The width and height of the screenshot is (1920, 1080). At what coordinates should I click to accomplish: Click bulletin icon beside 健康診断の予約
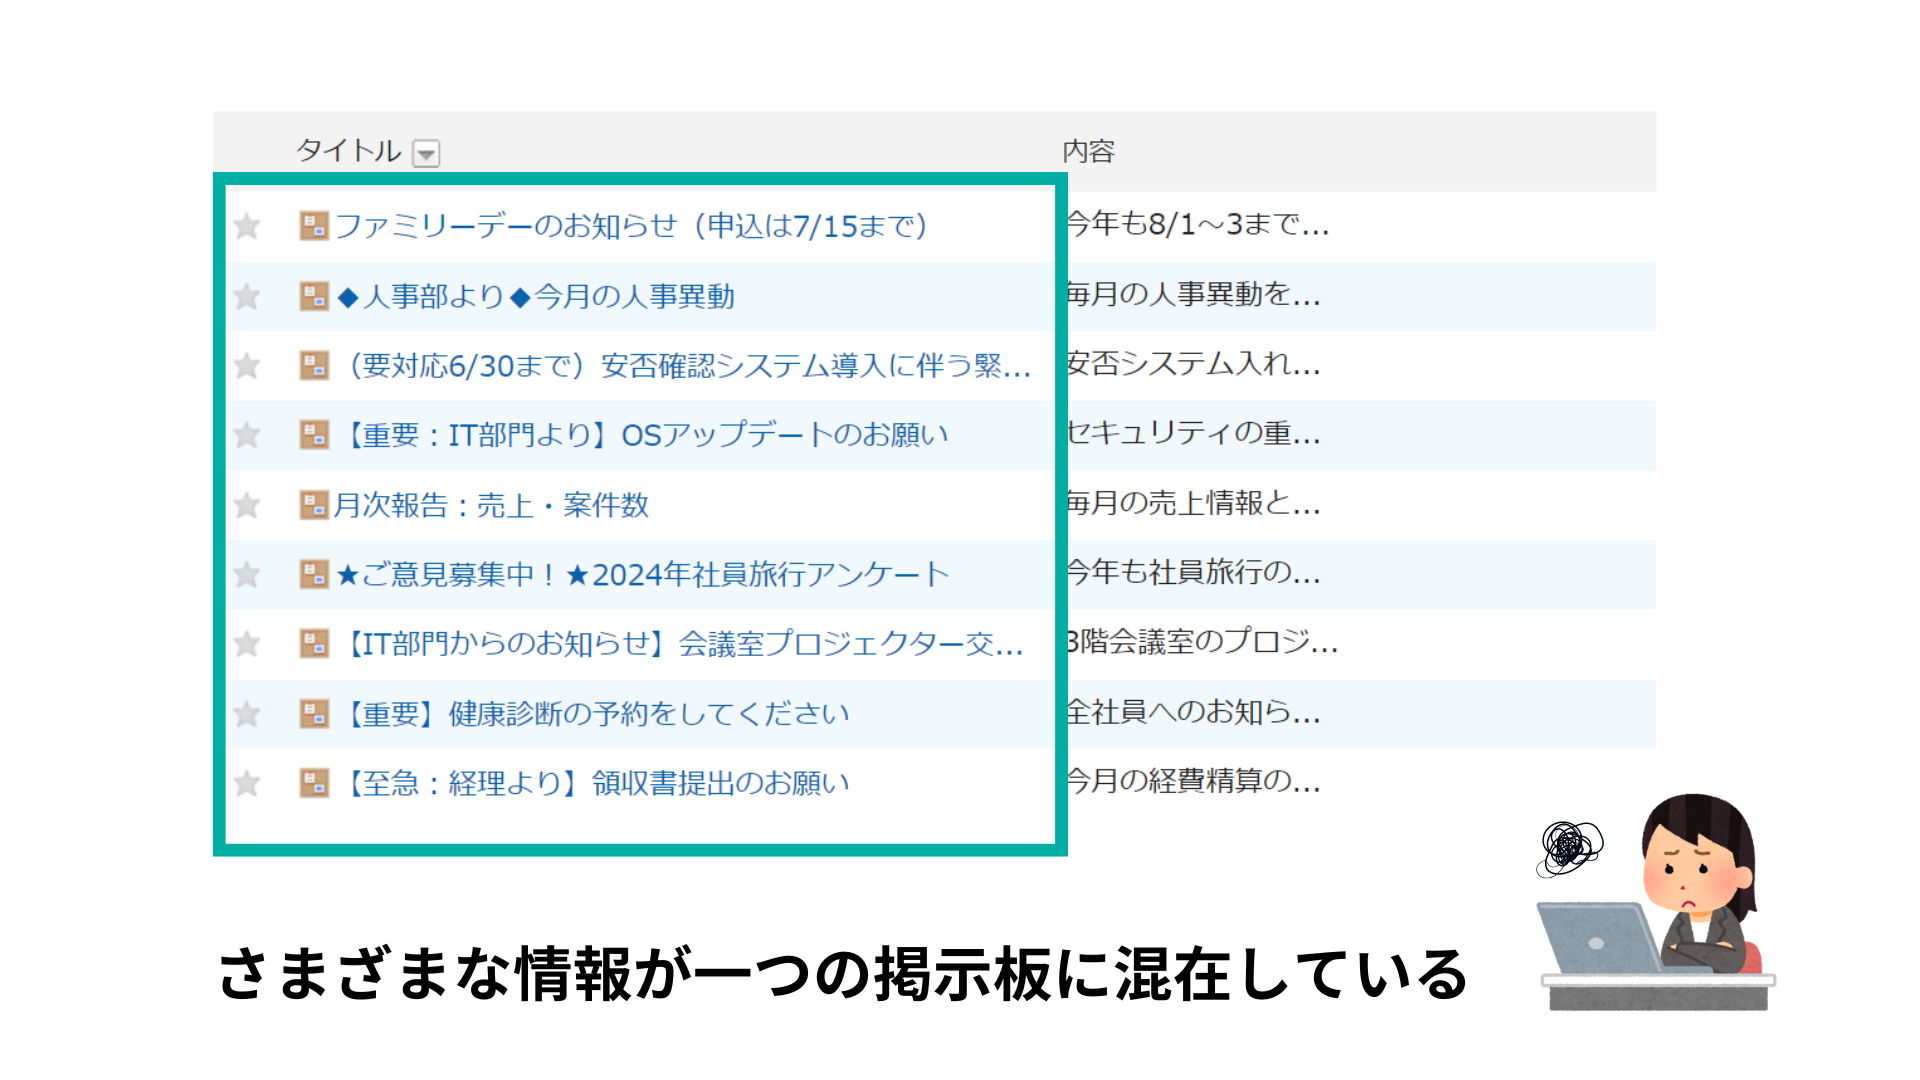click(314, 714)
